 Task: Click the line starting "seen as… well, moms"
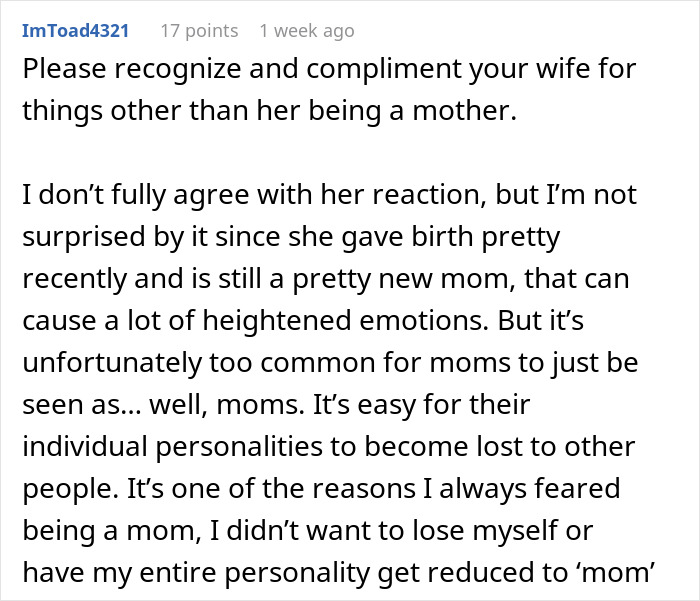(x=277, y=405)
